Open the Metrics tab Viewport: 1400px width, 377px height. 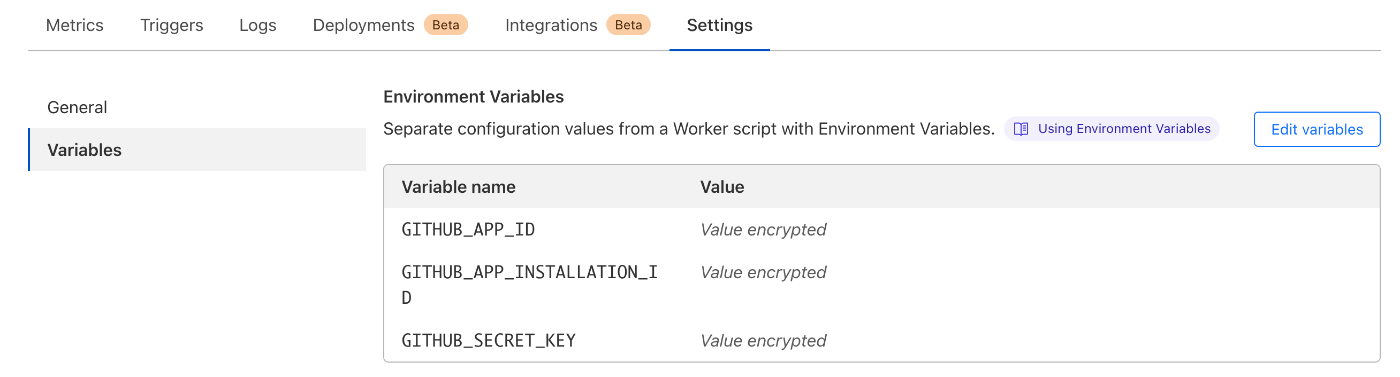tap(75, 25)
